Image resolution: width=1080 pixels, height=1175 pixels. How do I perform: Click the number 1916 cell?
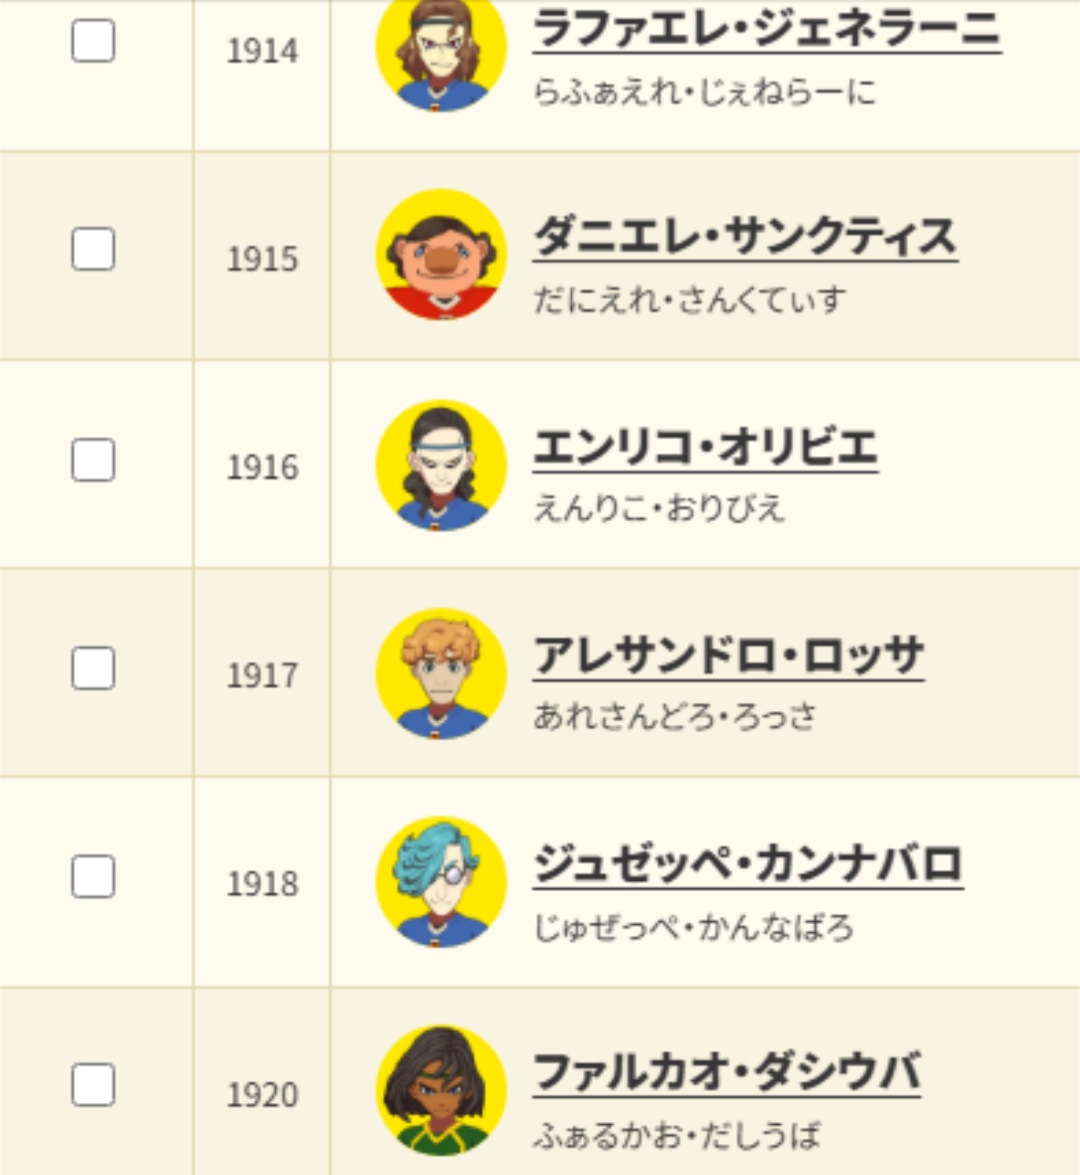coord(262,467)
